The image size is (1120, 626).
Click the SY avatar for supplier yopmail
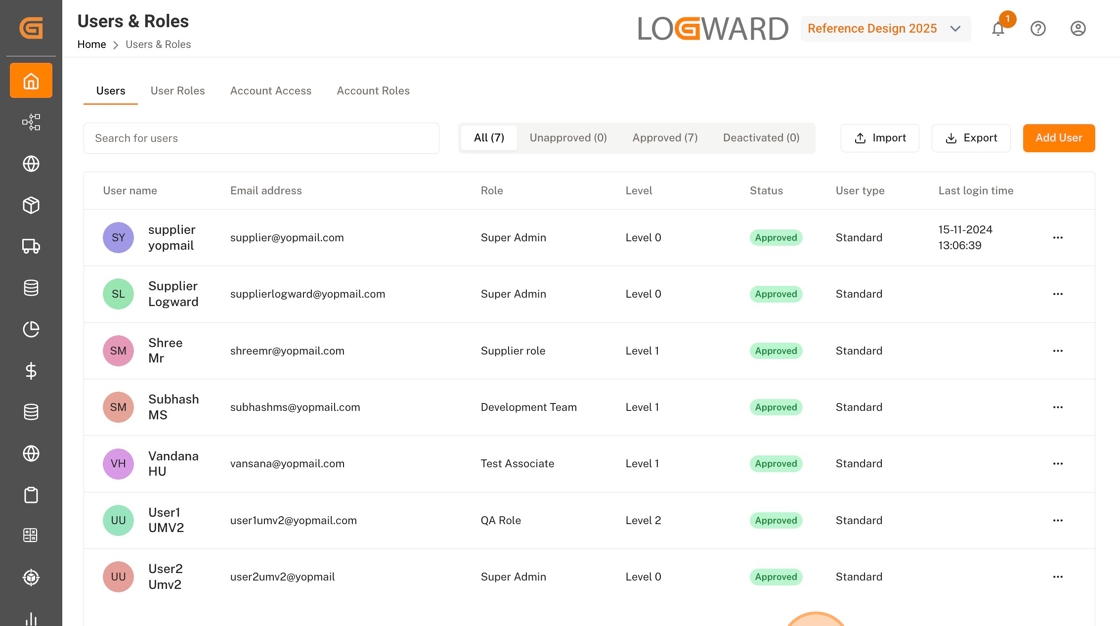(x=119, y=238)
